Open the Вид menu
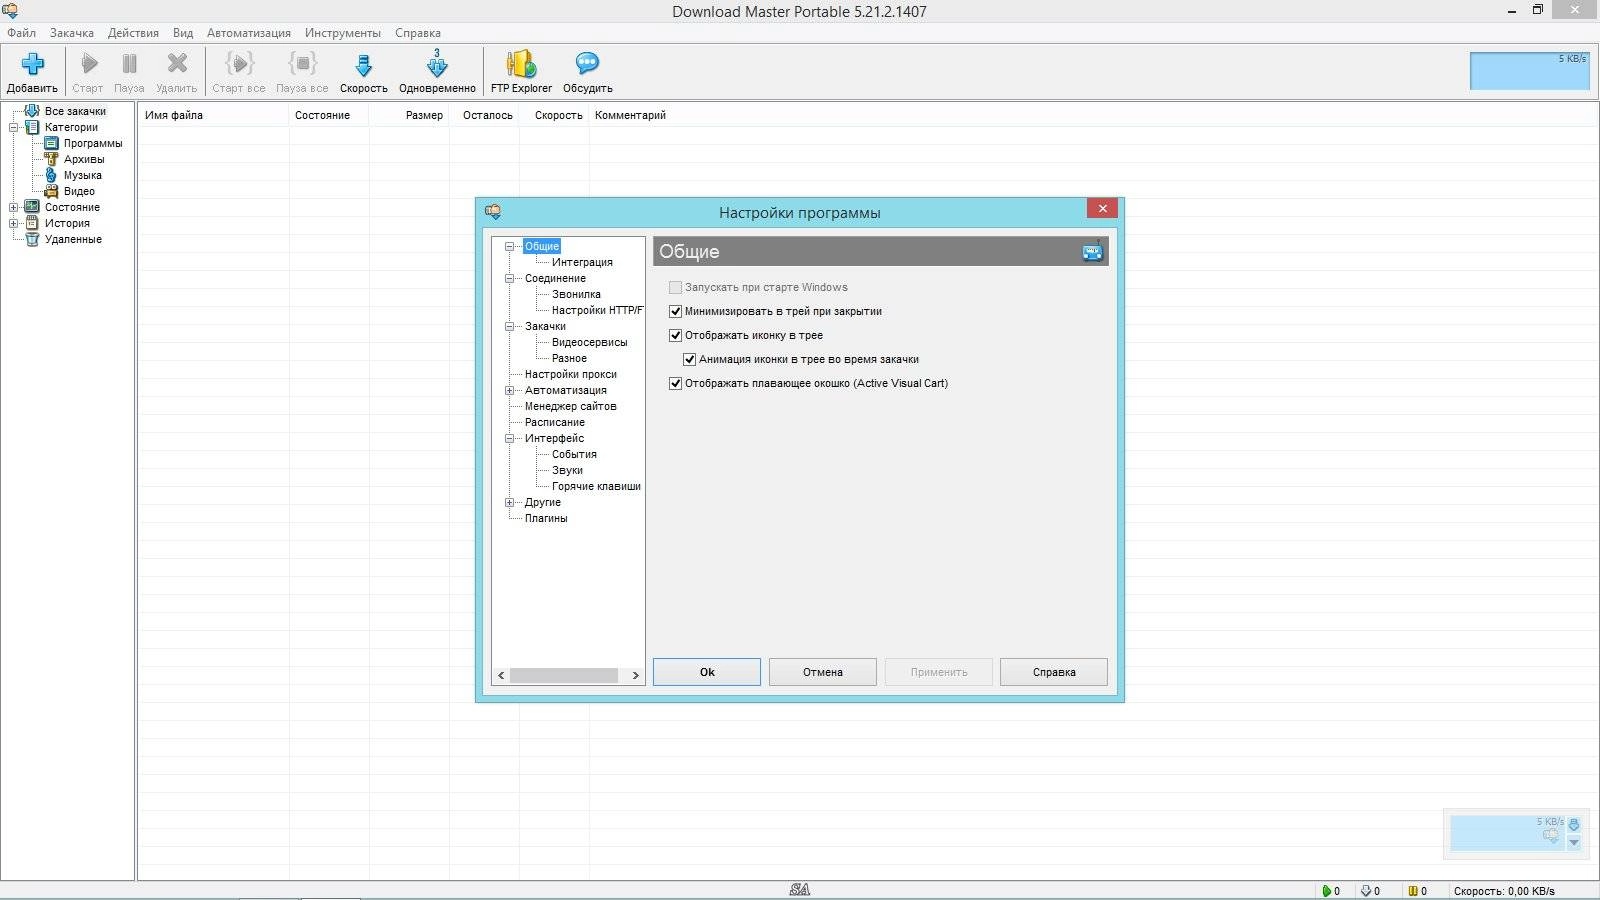The width and height of the screenshot is (1600, 900). 183,33
